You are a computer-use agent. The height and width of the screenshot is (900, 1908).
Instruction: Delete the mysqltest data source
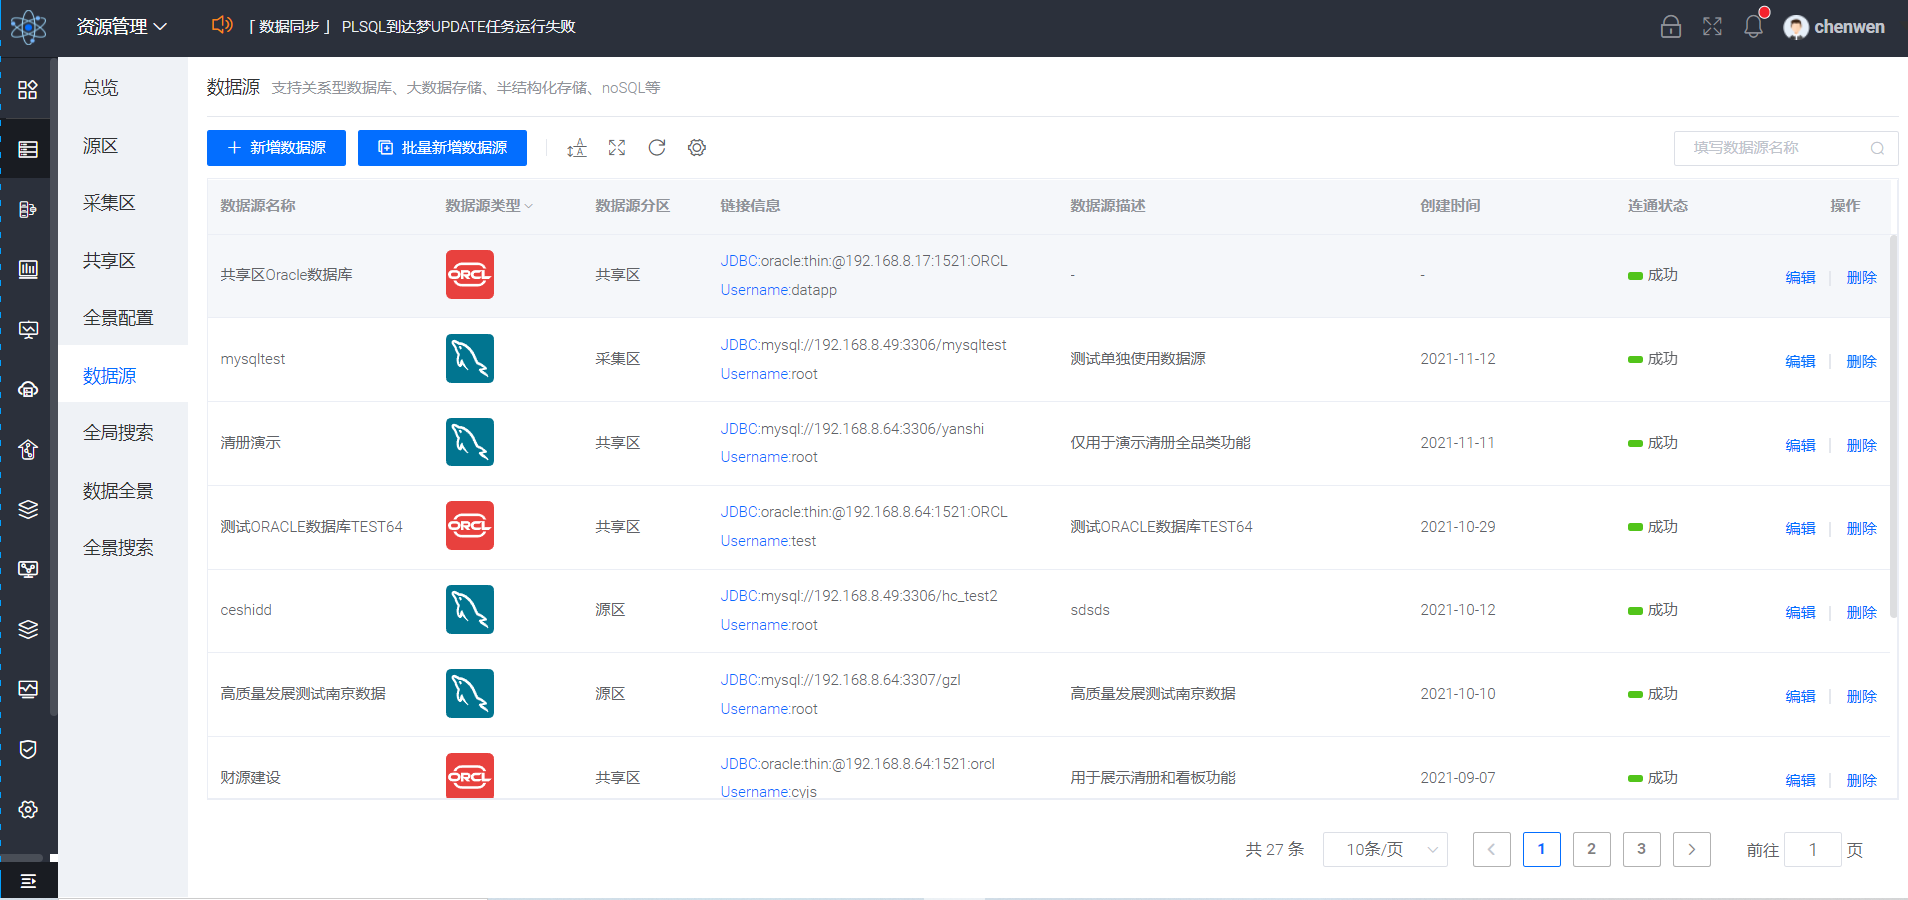point(1861,362)
